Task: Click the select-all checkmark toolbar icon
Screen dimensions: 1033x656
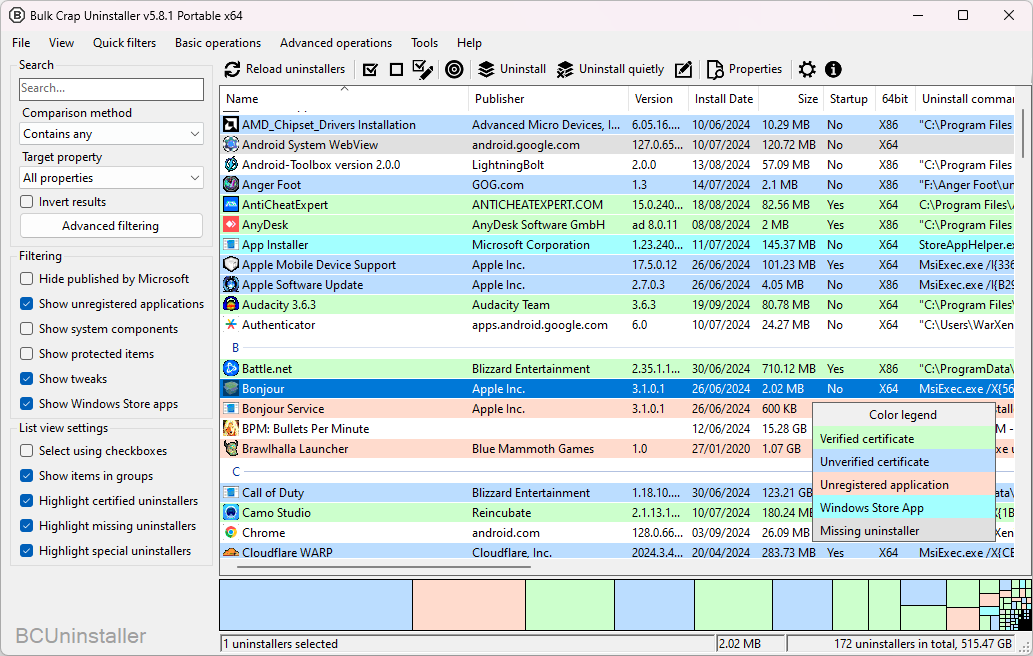Action: [x=370, y=69]
